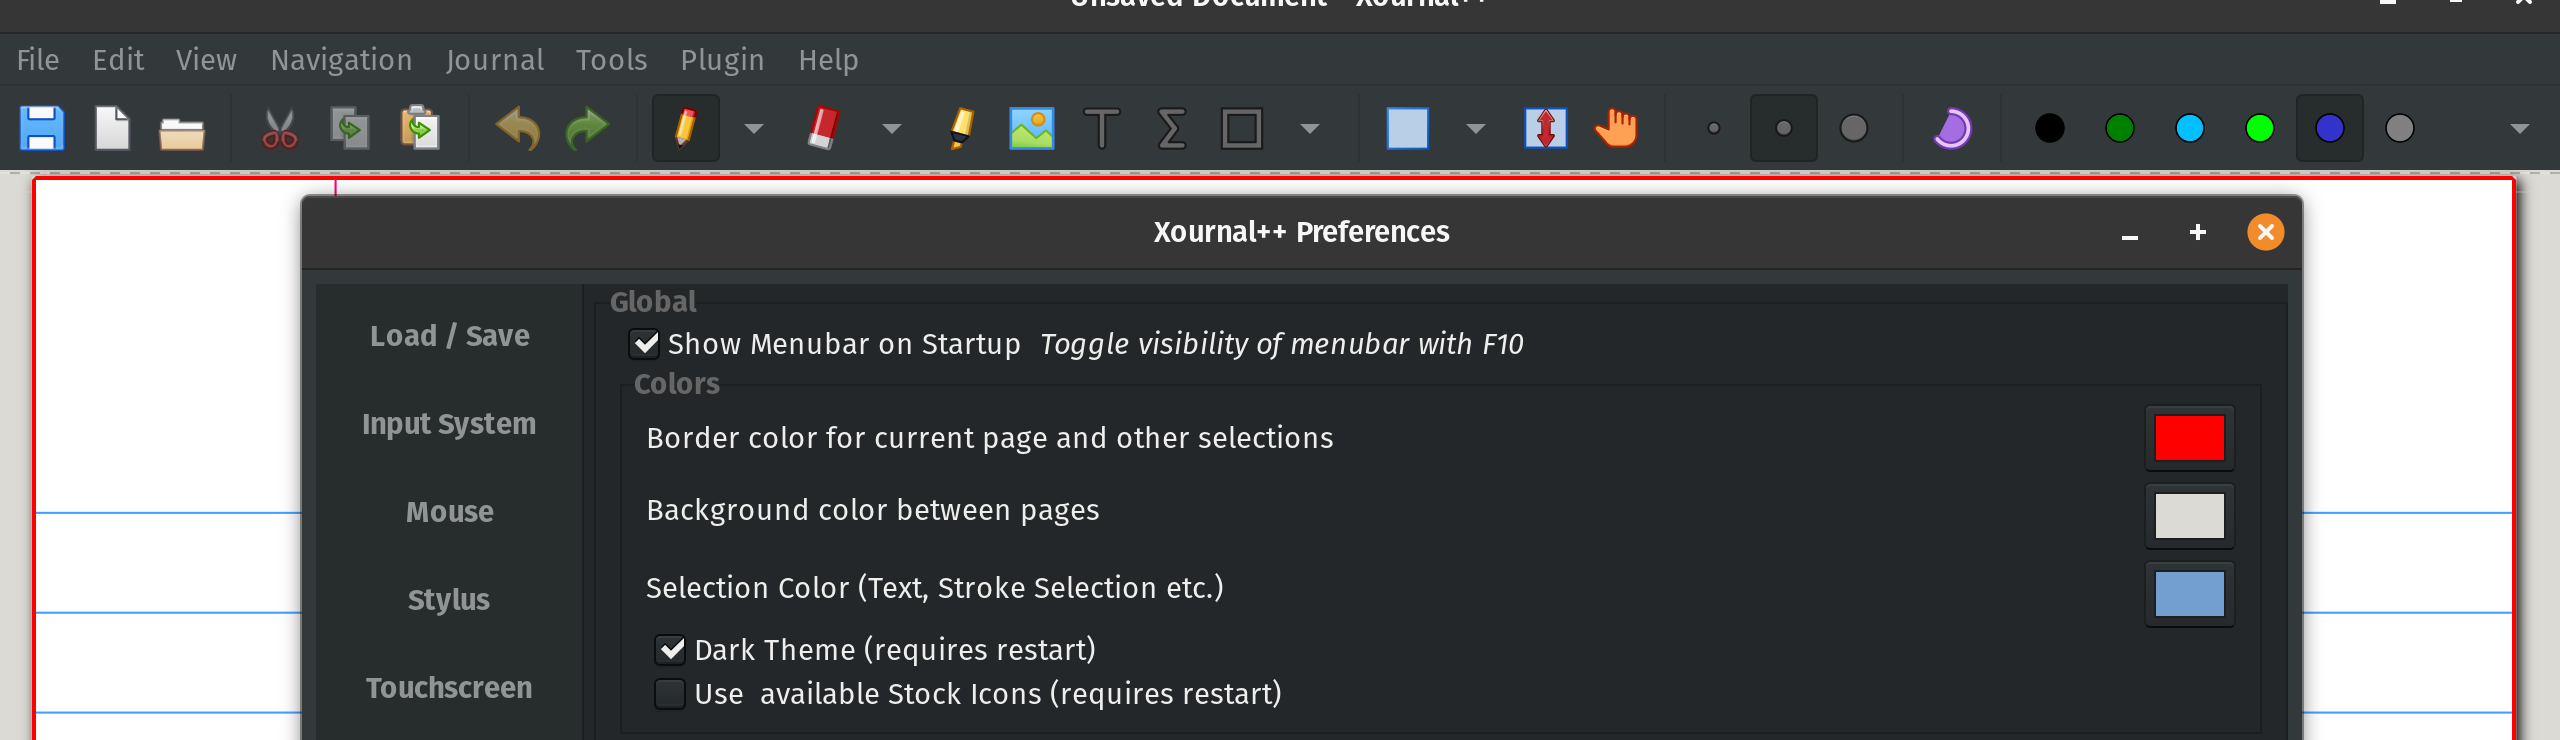
Task: Enable Use available Stock Icons
Action: [x=671, y=693]
